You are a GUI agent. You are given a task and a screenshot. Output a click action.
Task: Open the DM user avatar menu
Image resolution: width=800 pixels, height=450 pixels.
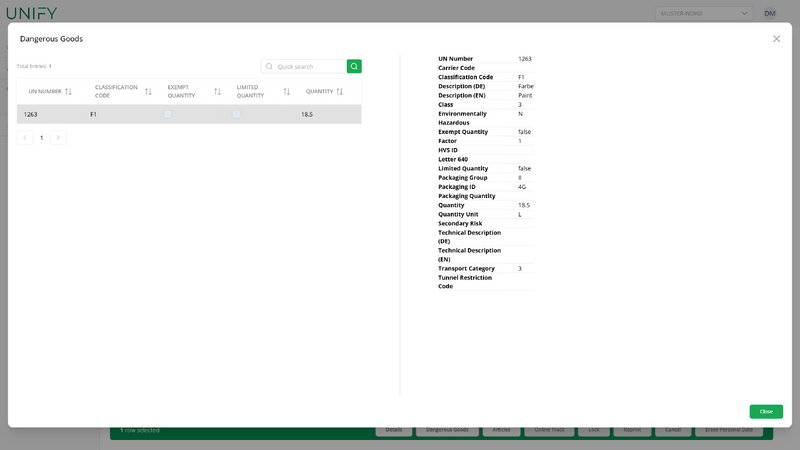coord(769,13)
